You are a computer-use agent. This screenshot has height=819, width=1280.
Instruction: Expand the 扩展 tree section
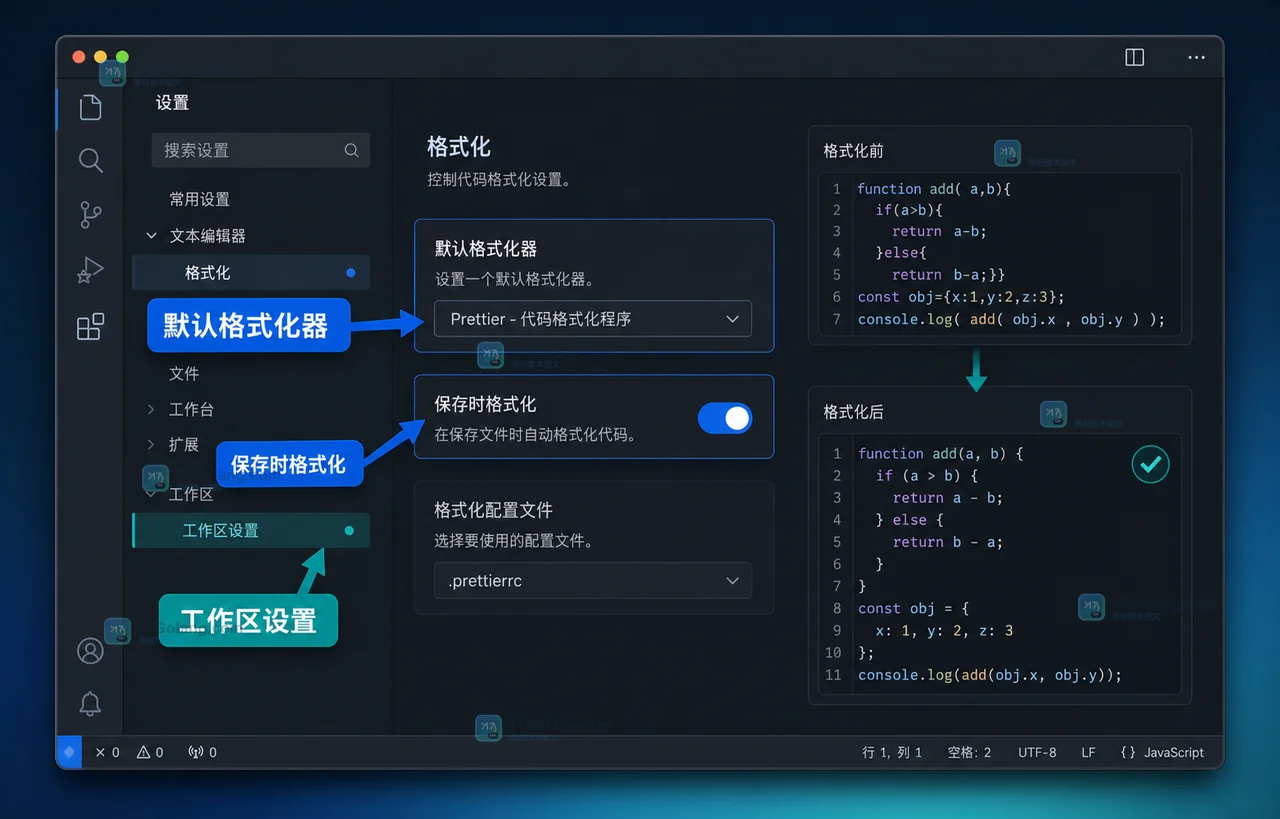(x=151, y=444)
